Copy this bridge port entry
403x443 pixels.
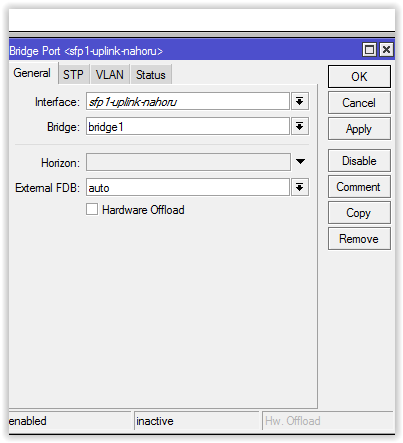pyautogui.click(x=359, y=213)
